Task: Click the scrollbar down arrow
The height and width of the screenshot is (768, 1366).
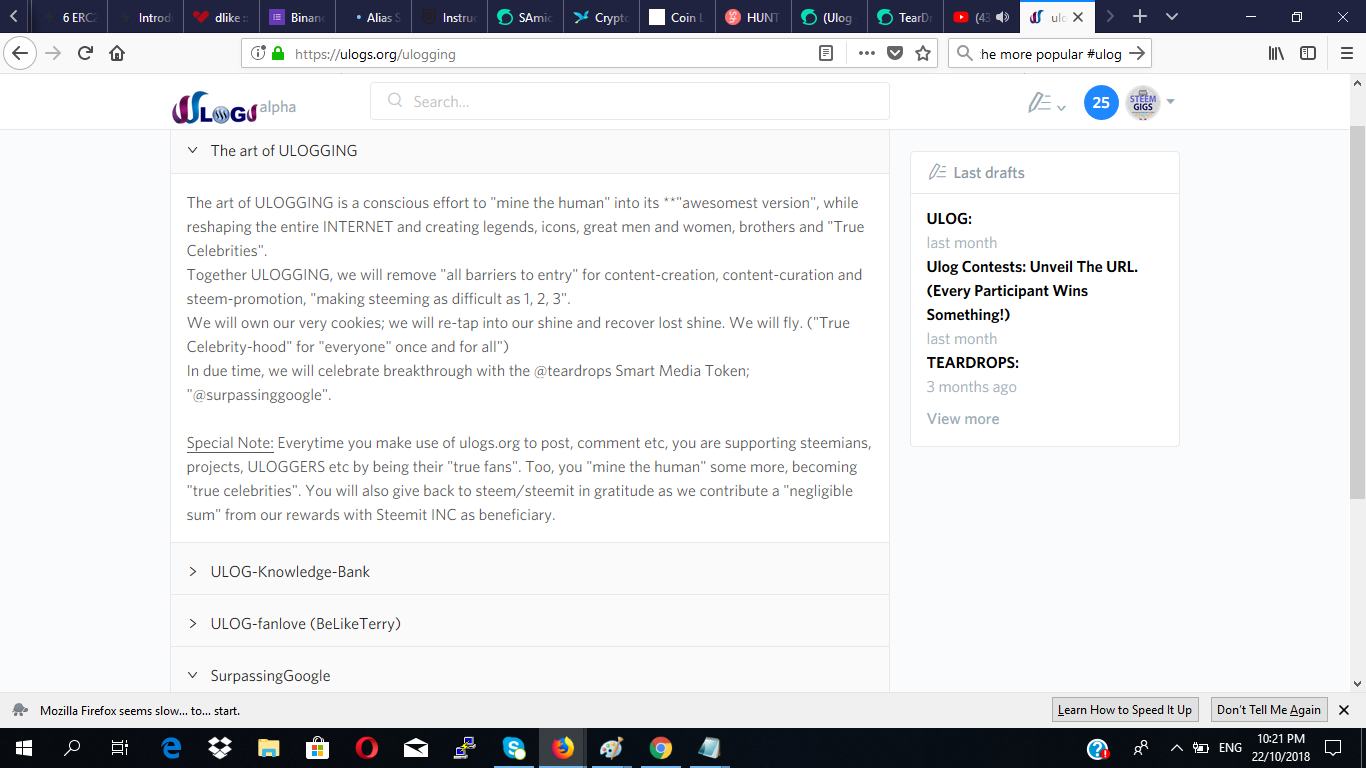Action: (1357, 684)
